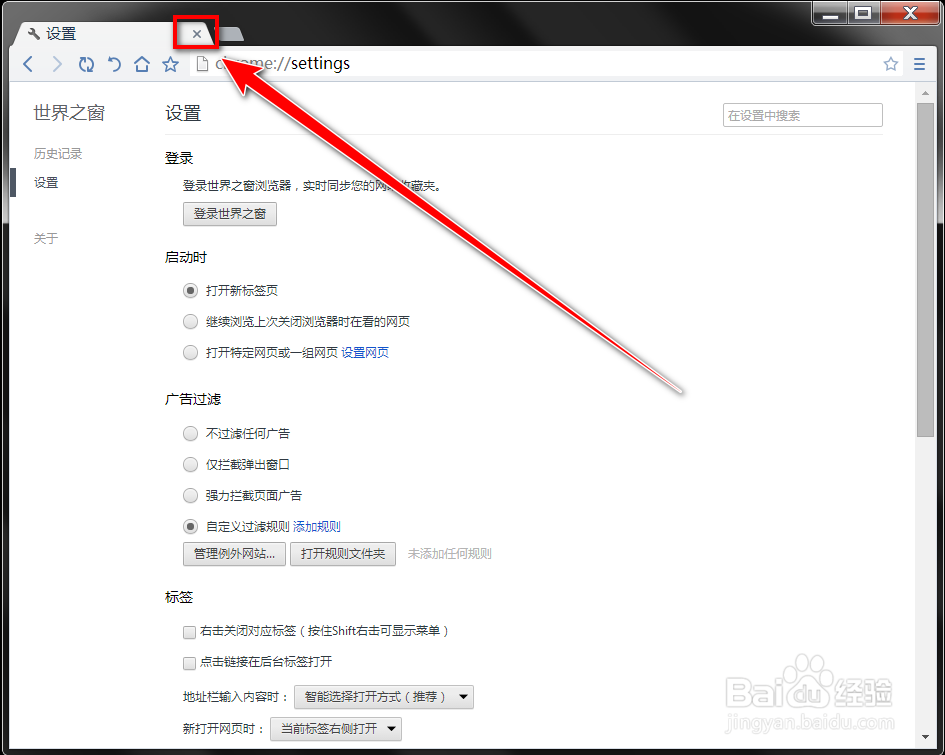The width and height of the screenshot is (945, 755).
Task: Open the 设置网页 link
Action: click(365, 352)
